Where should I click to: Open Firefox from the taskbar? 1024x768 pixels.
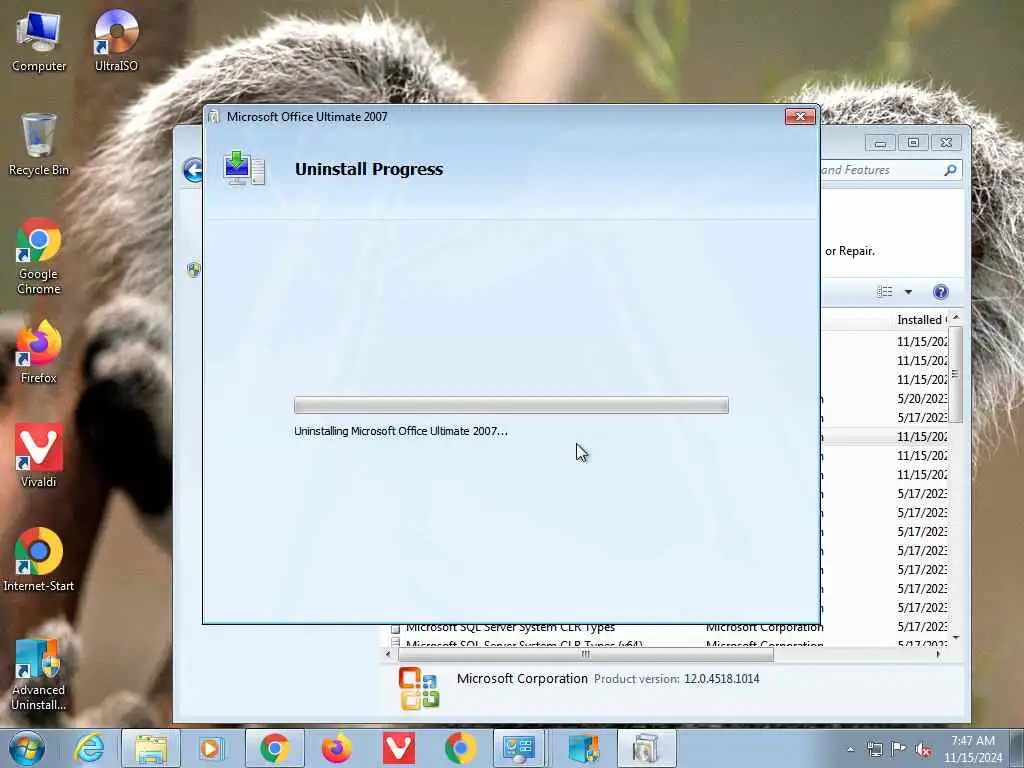(336, 748)
